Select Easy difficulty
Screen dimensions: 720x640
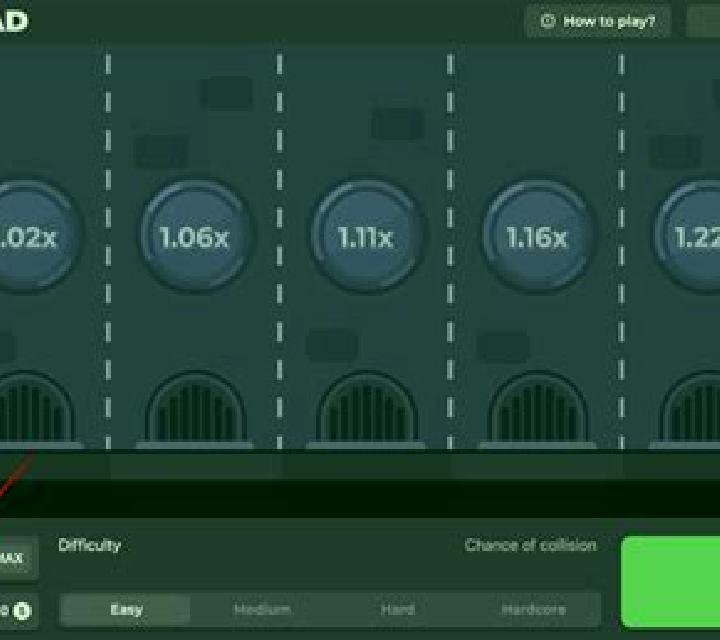click(x=125, y=610)
